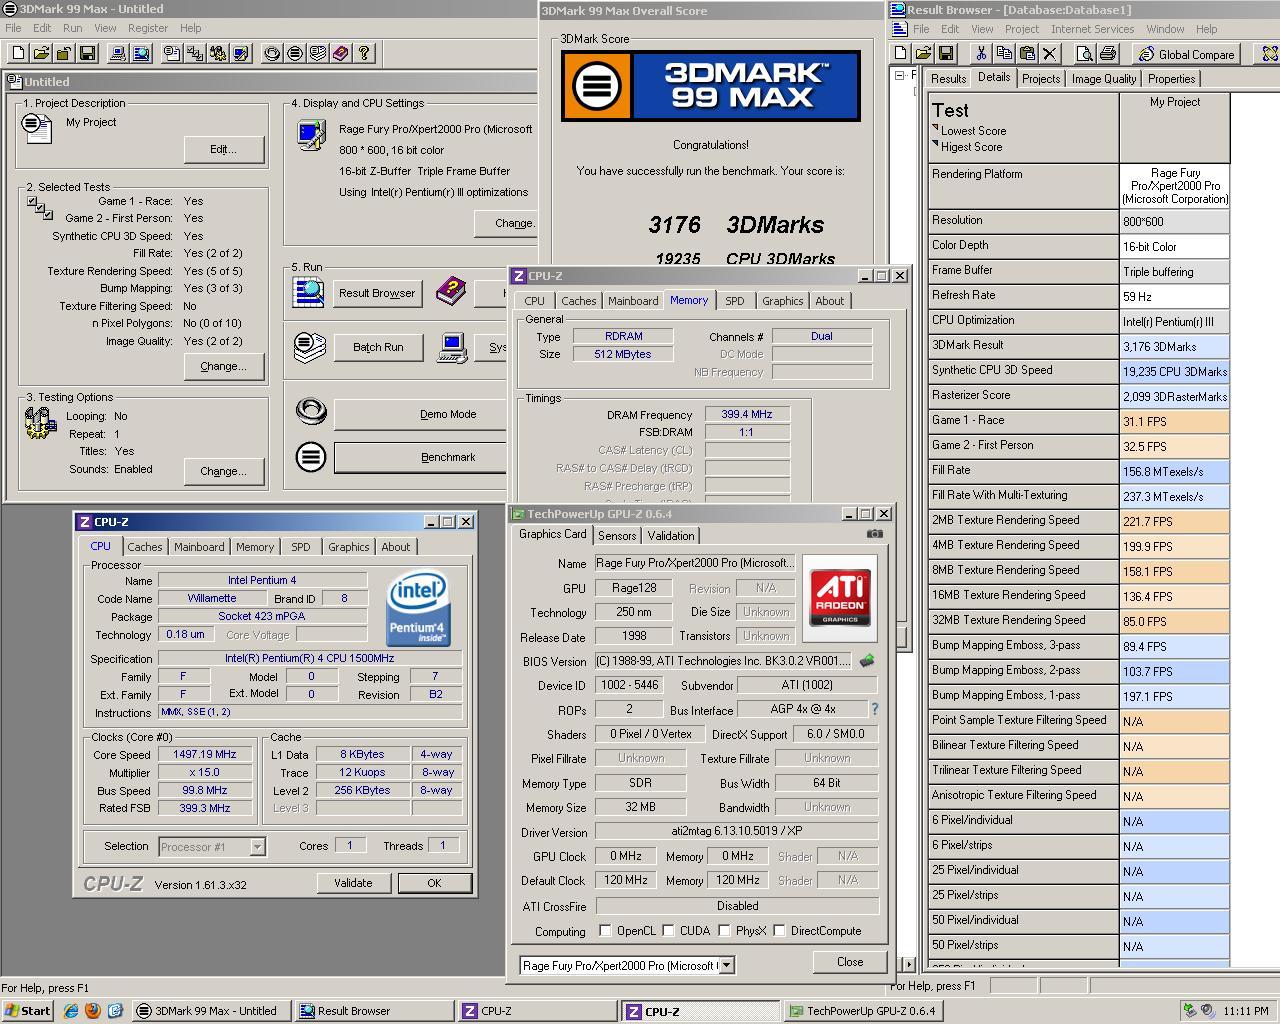
Task: Take GPU-Z screenshot with camera icon
Action: 875,534
